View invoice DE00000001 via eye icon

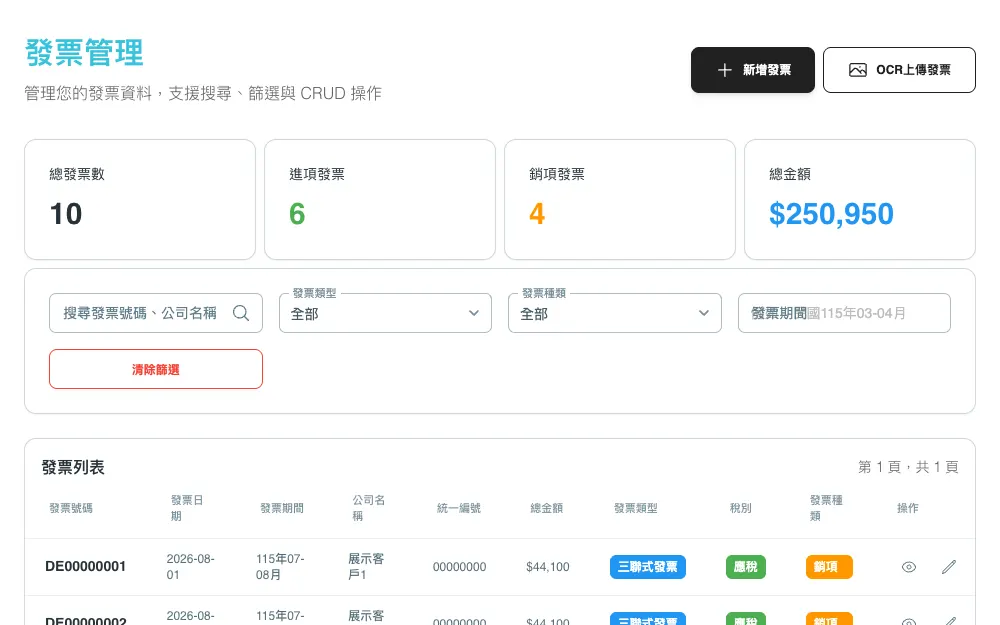click(909, 567)
